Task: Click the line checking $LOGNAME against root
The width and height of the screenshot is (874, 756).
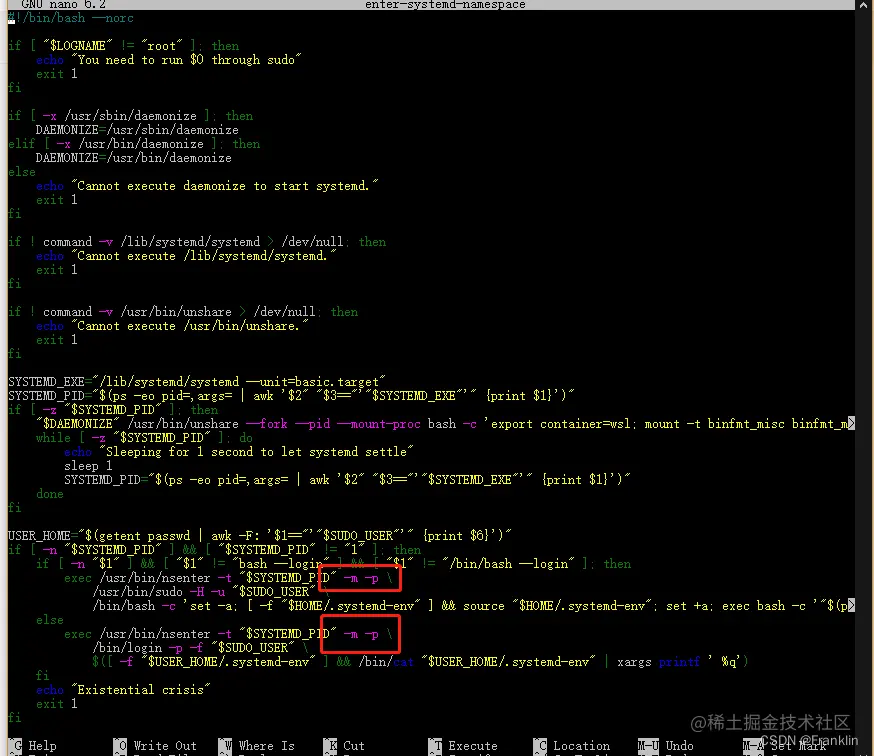Action: click(124, 46)
